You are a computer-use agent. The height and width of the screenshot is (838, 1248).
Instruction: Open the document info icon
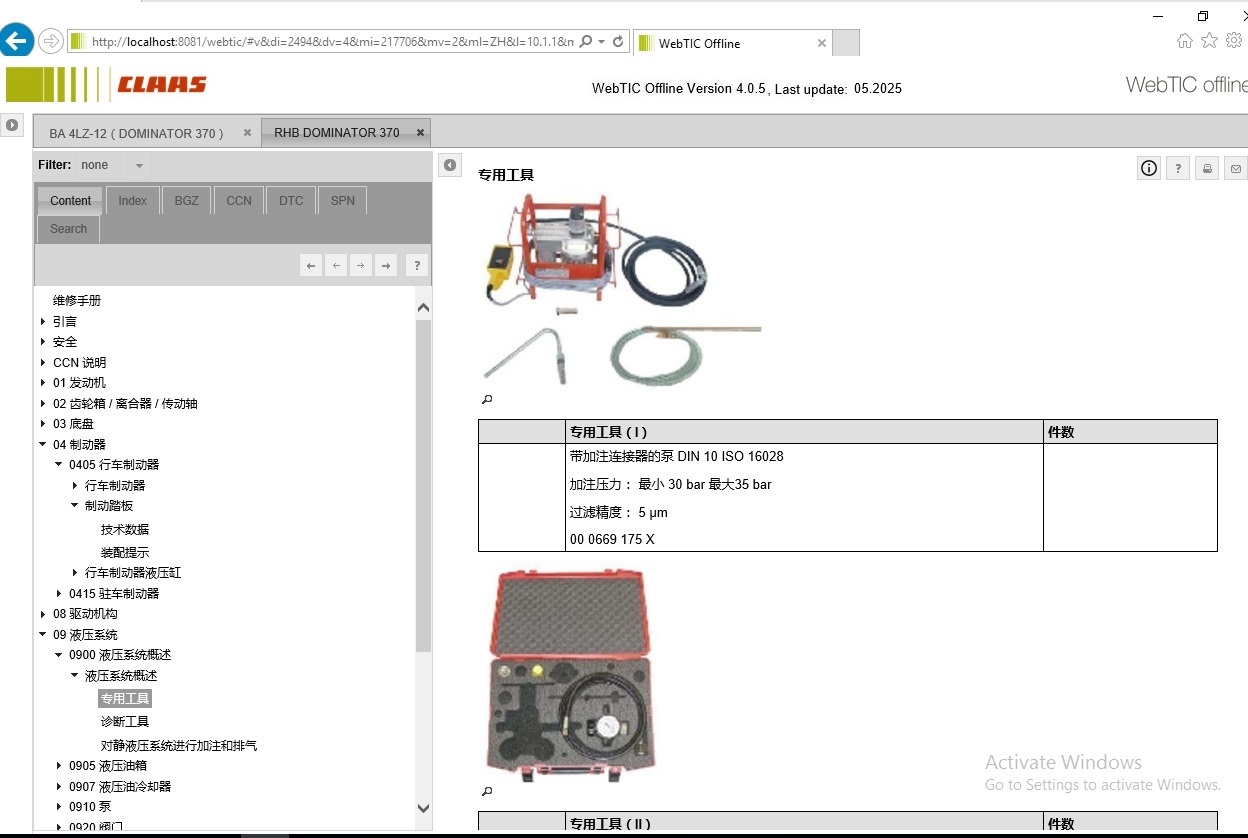tap(1149, 168)
